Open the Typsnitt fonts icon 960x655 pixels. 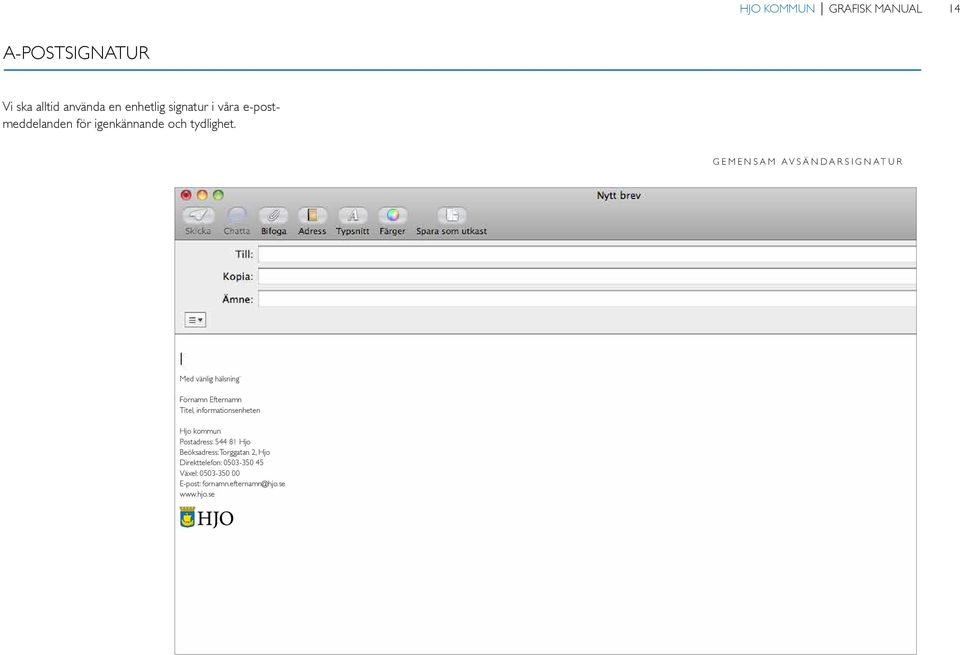pos(353,215)
